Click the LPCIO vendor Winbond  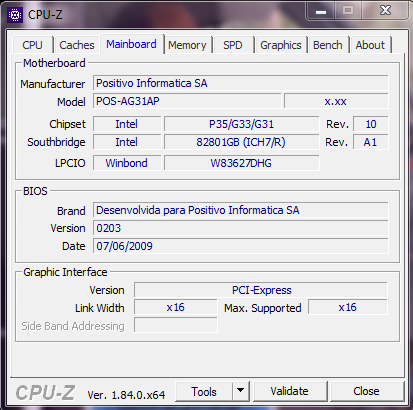coord(127,163)
